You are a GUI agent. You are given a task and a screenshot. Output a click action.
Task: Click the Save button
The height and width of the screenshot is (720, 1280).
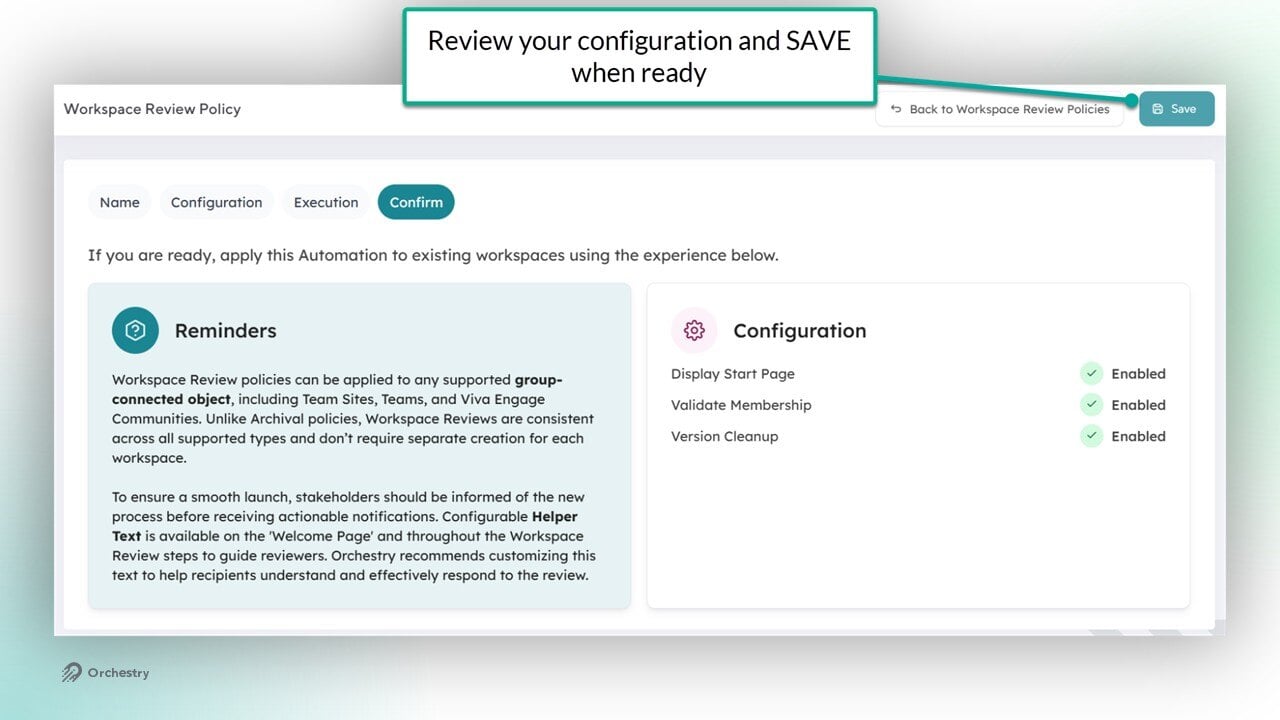[1177, 109]
